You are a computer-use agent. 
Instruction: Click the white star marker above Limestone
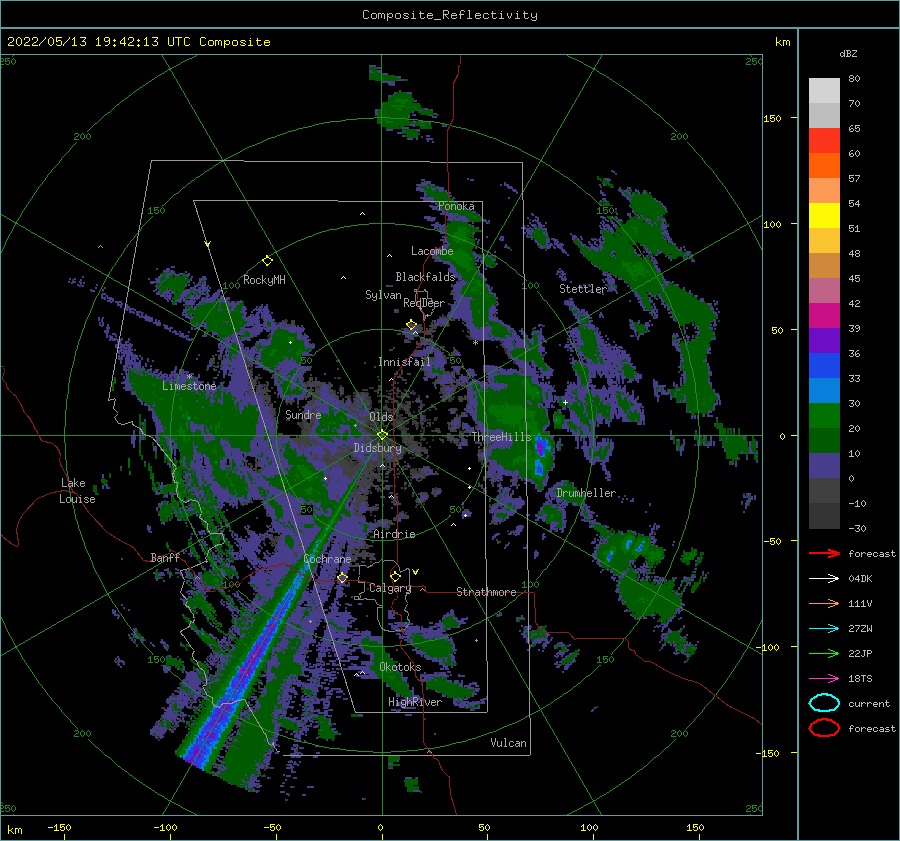(x=189, y=376)
